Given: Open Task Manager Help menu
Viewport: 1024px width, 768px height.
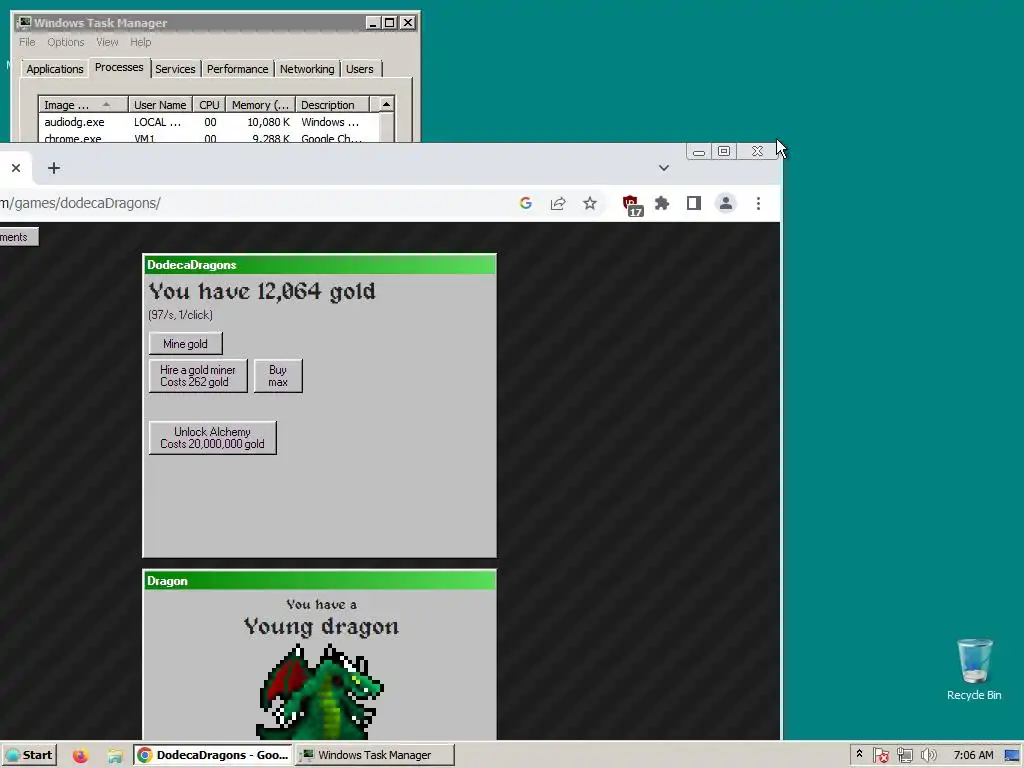Looking at the screenshot, I should click(140, 42).
